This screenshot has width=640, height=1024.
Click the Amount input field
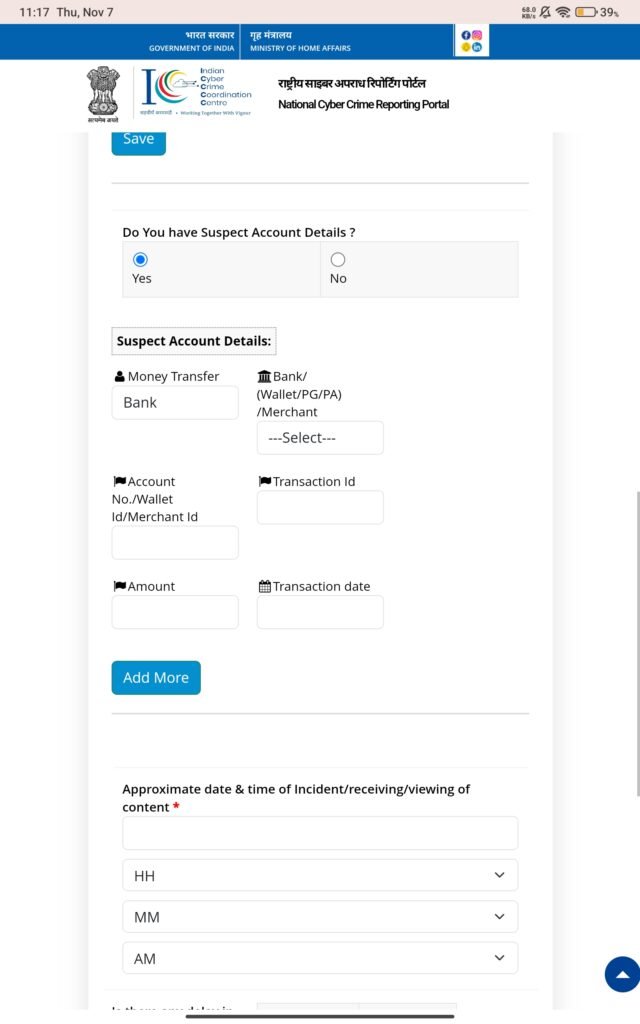(x=175, y=612)
